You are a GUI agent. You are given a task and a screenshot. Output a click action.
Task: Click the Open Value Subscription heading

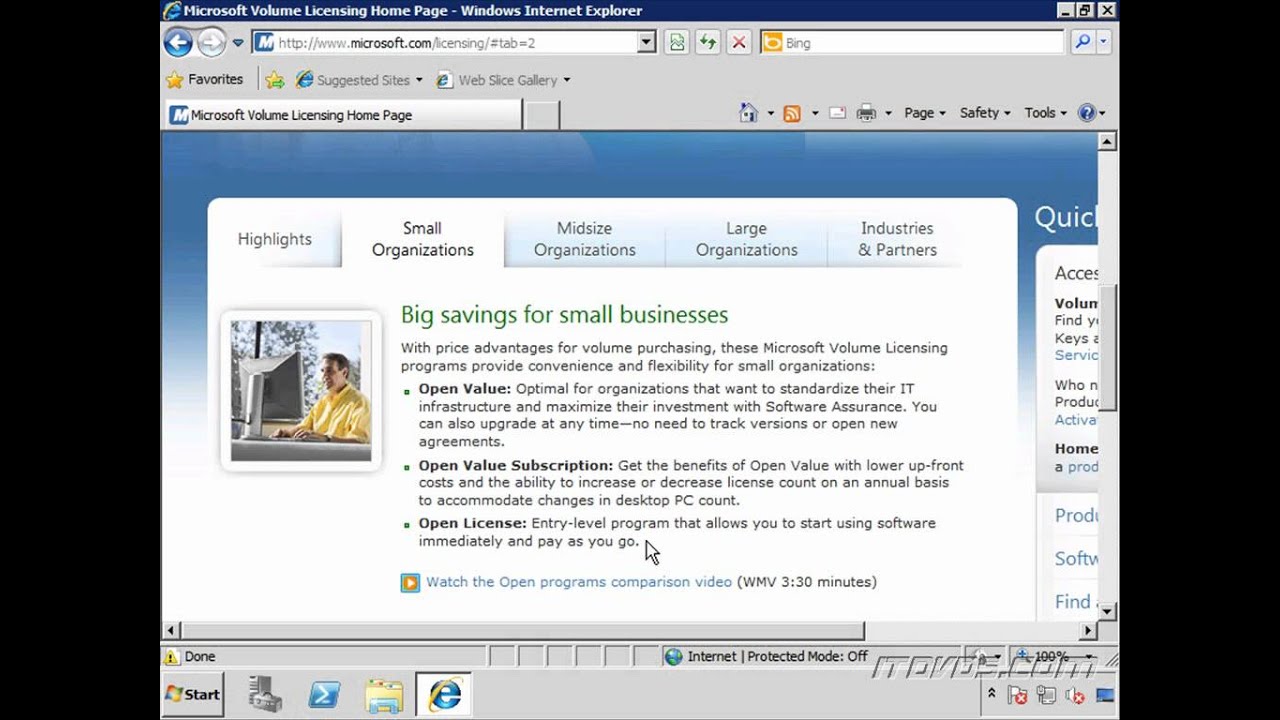click(515, 465)
